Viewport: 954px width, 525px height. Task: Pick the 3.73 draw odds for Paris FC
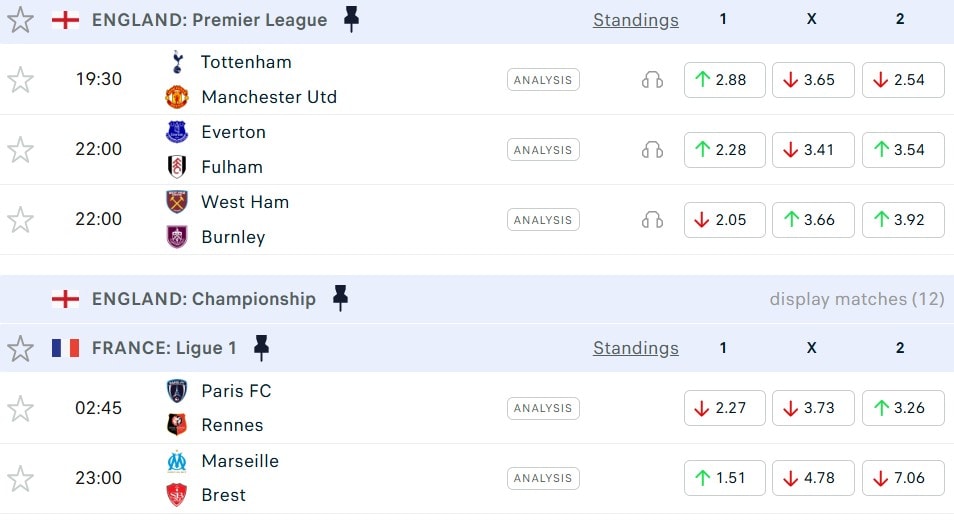pos(812,408)
